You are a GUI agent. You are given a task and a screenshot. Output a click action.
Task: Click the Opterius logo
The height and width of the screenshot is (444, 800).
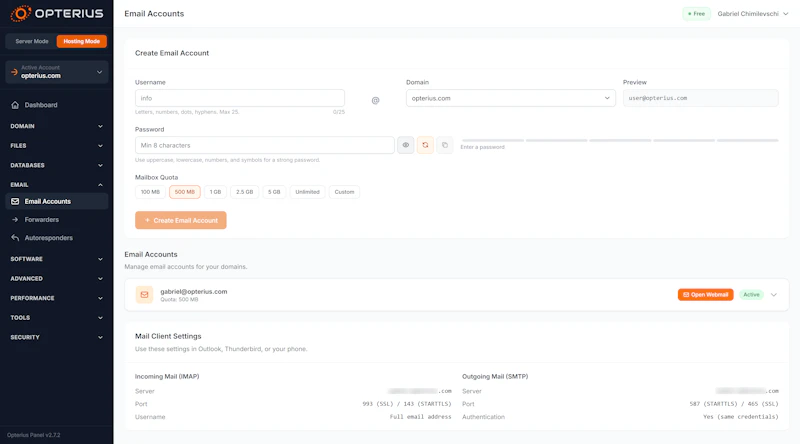[x=56, y=13]
